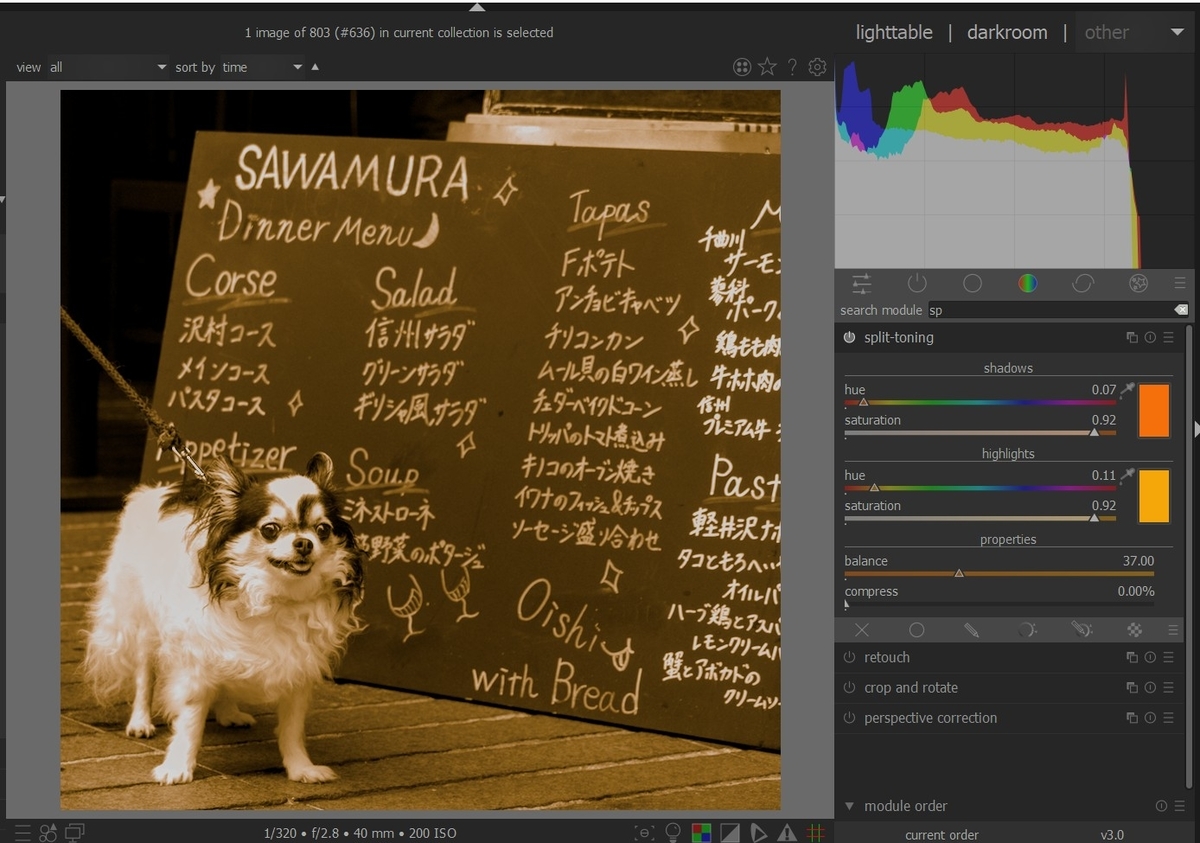Reset the retouch module
Image resolution: width=1200 pixels, height=843 pixels.
click(x=1150, y=658)
